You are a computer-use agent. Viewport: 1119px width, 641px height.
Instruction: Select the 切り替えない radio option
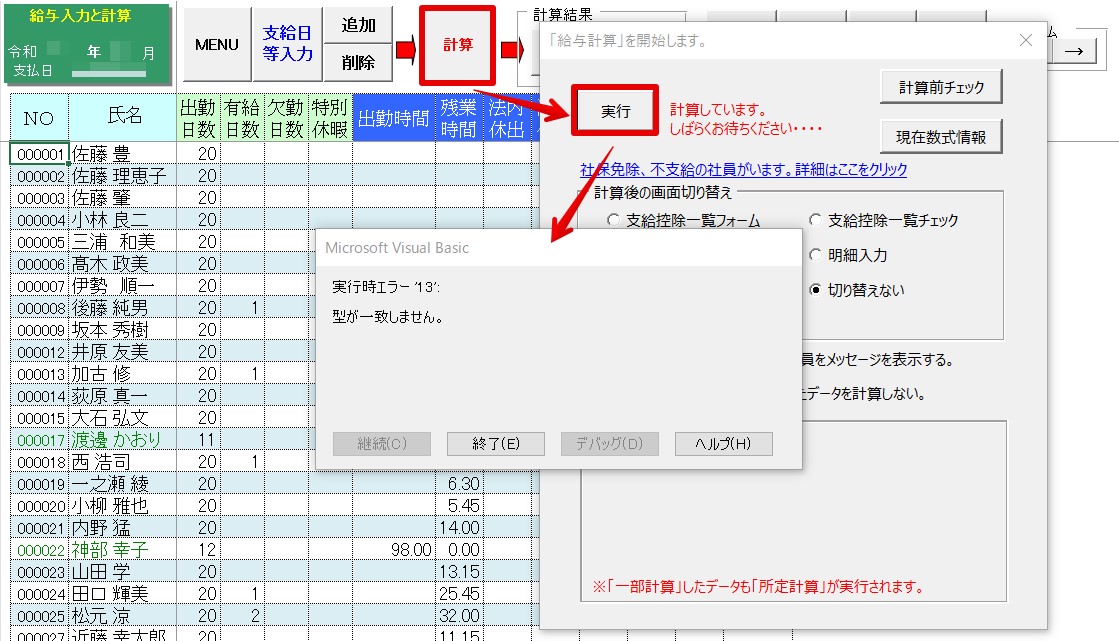click(815, 290)
